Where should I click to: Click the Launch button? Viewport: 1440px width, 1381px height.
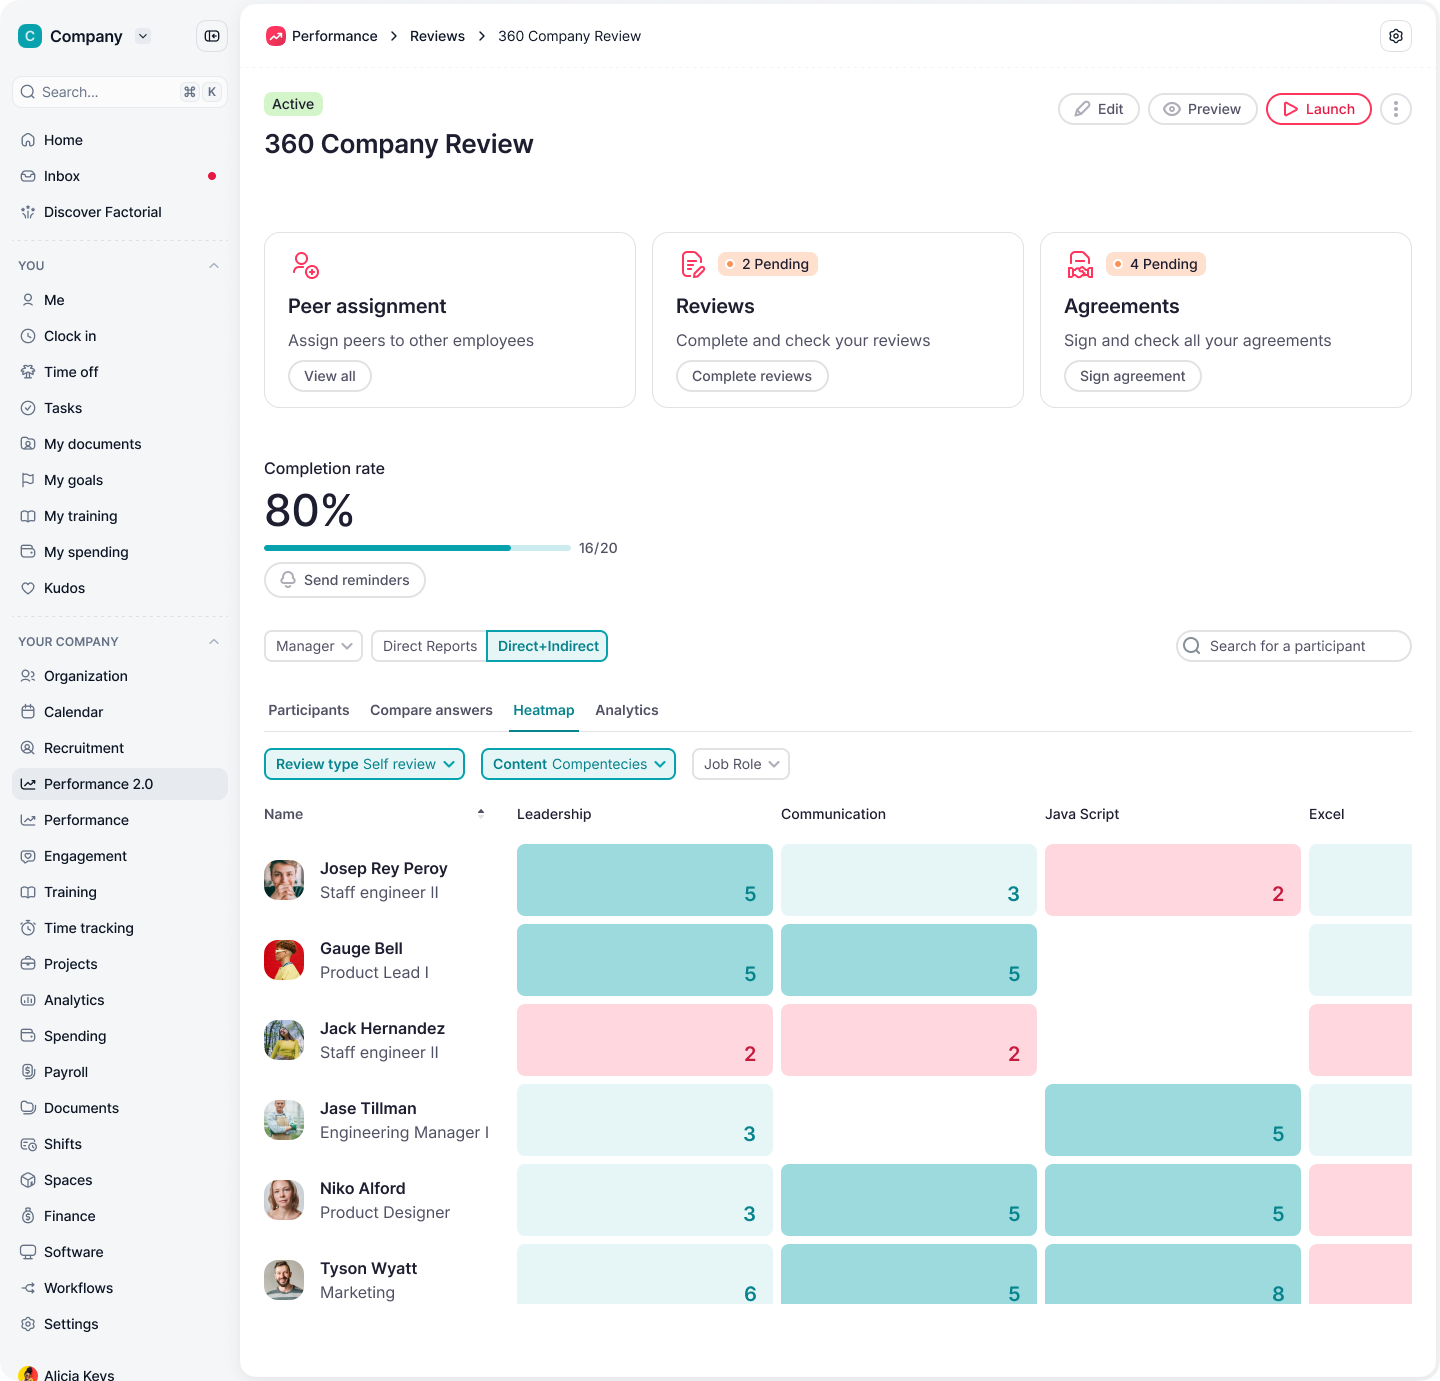pyautogui.click(x=1318, y=109)
